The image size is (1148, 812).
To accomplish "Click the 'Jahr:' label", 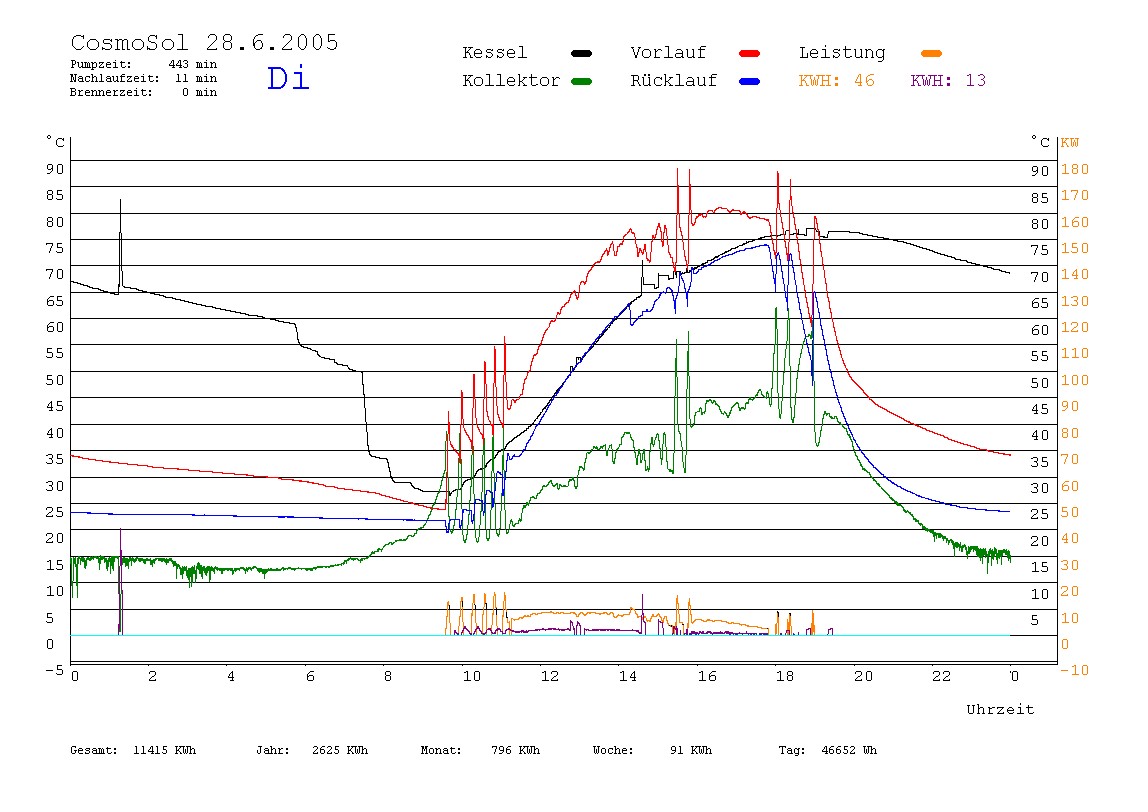I will tap(272, 750).
